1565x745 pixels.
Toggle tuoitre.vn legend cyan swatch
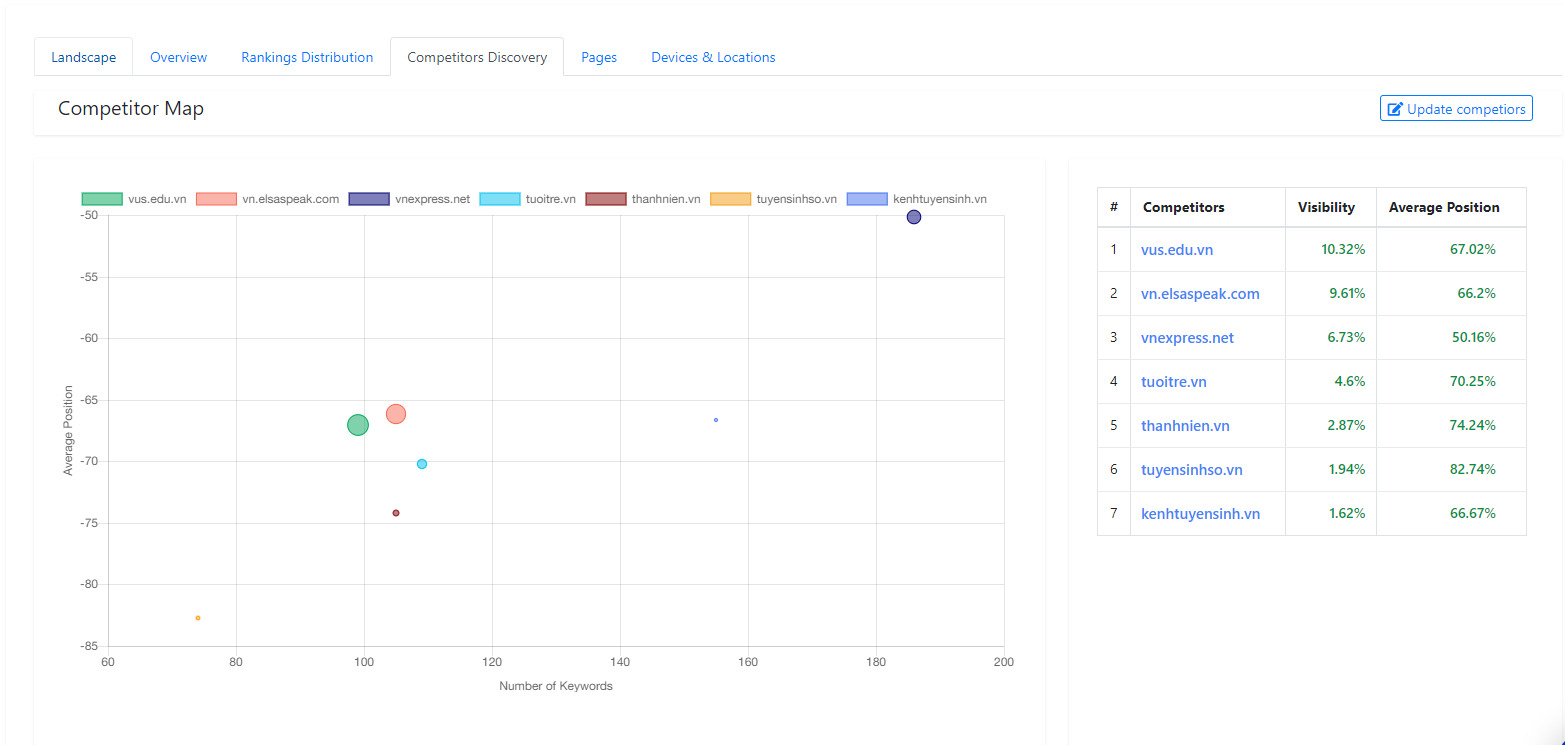click(500, 199)
